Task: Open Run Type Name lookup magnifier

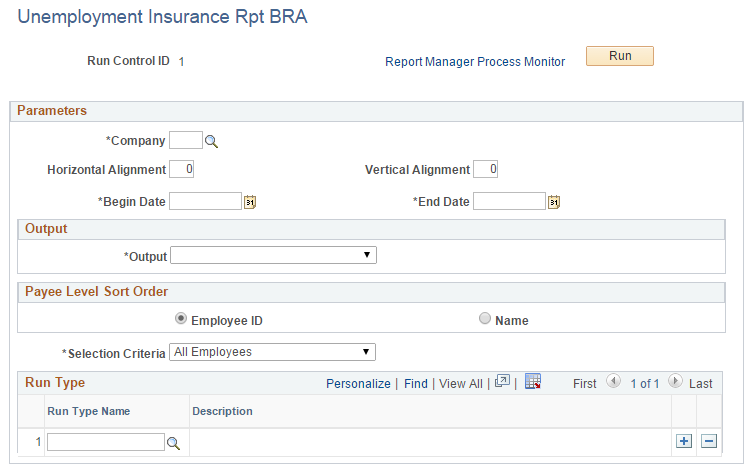Action: click(x=173, y=443)
